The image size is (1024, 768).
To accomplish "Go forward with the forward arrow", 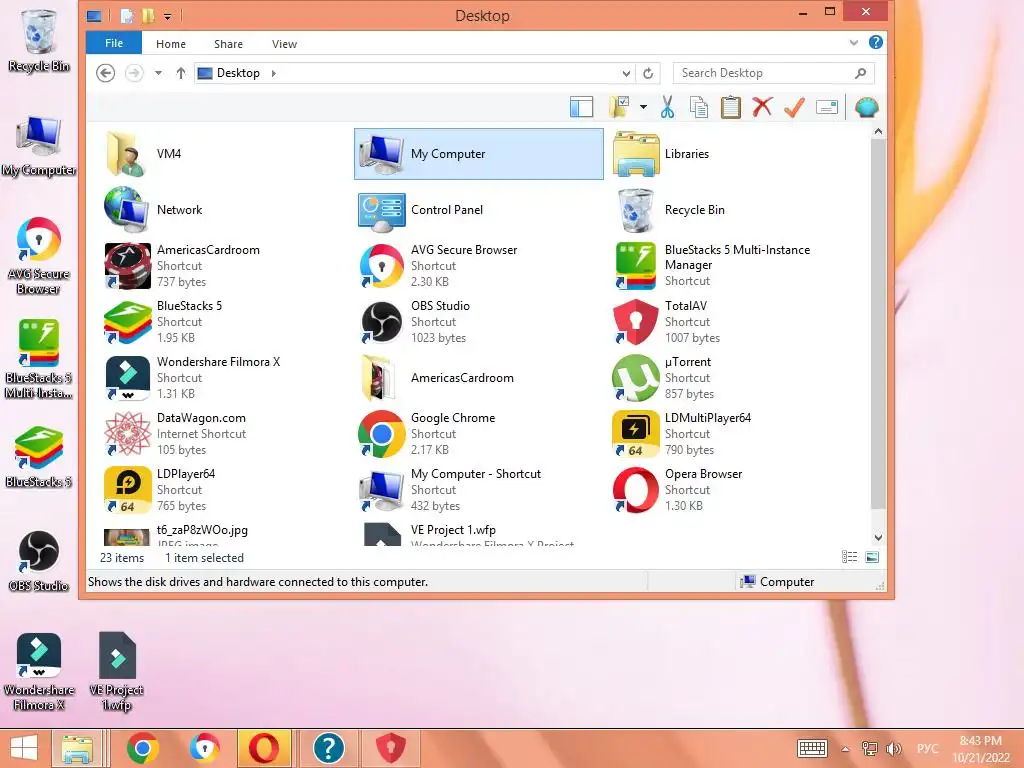I will (134, 72).
